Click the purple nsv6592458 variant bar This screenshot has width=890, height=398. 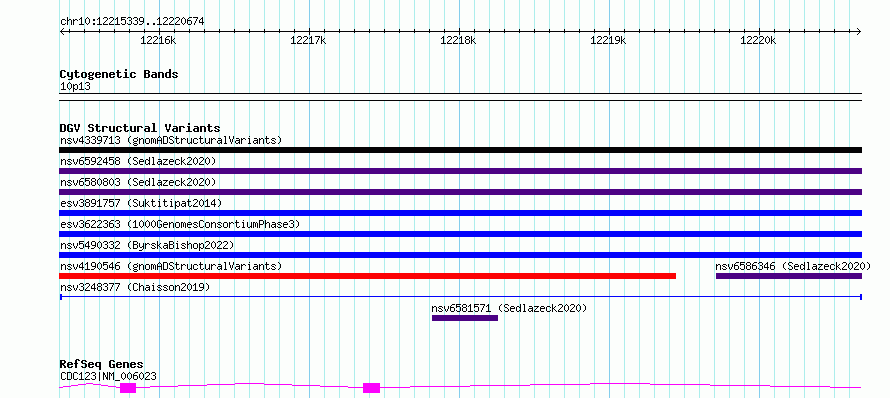(x=460, y=171)
